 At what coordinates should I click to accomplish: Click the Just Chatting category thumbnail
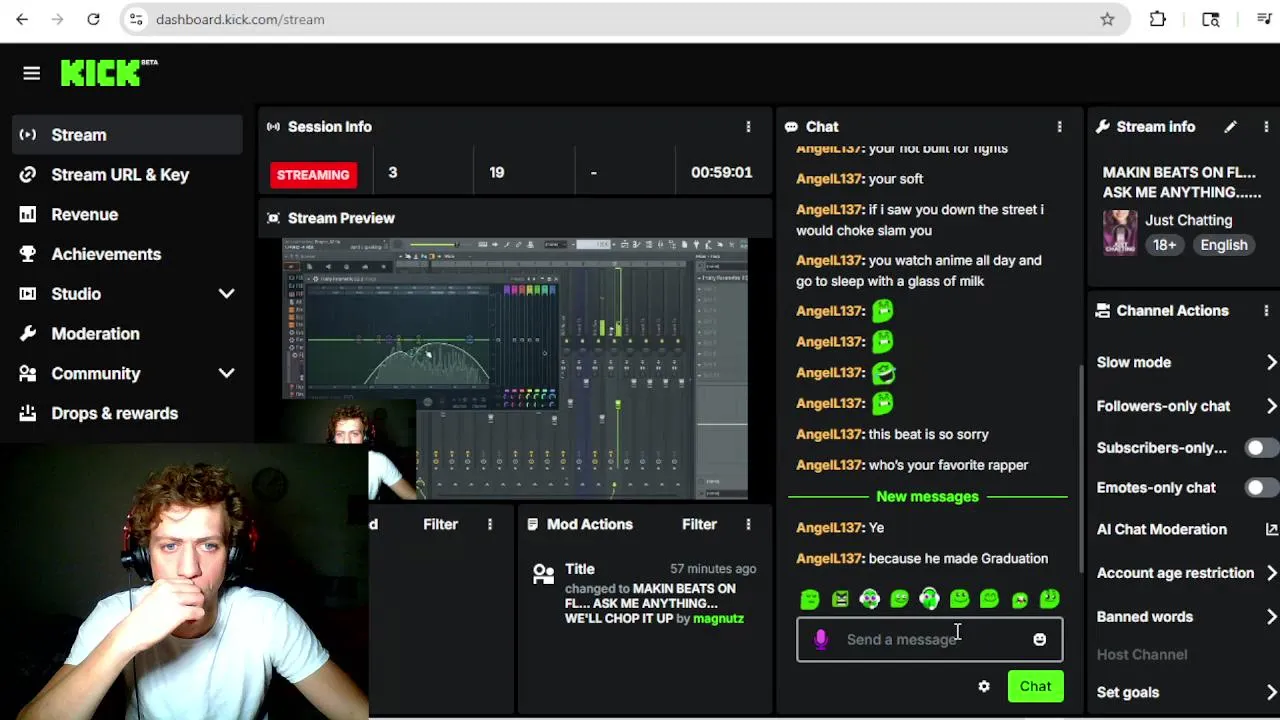point(1120,232)
